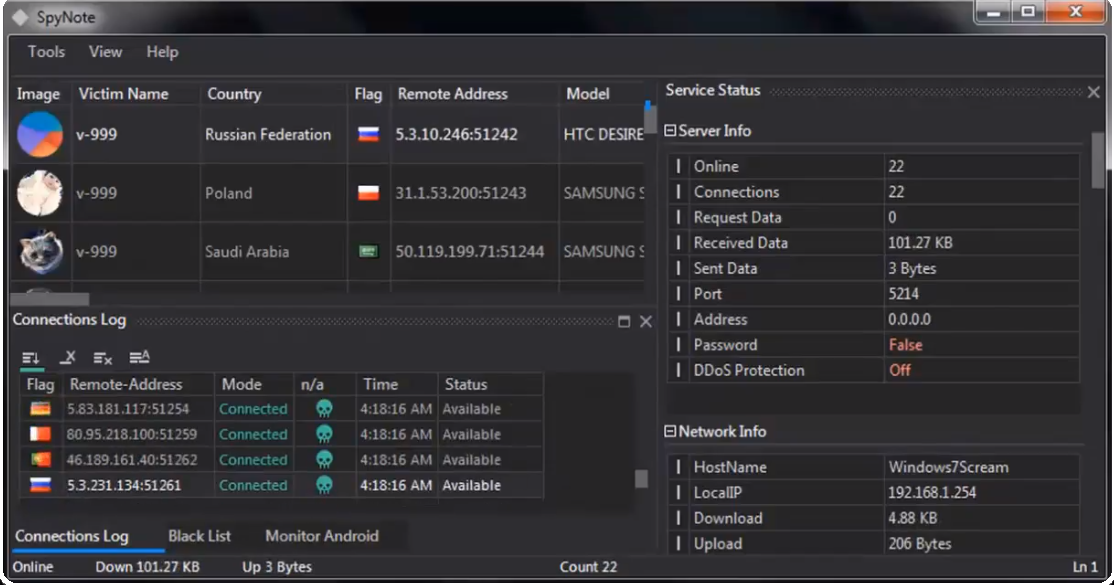The height and width of the screenshot is (585, 1114).
Task: Open the Tools menu
Action: click(46, 52)
